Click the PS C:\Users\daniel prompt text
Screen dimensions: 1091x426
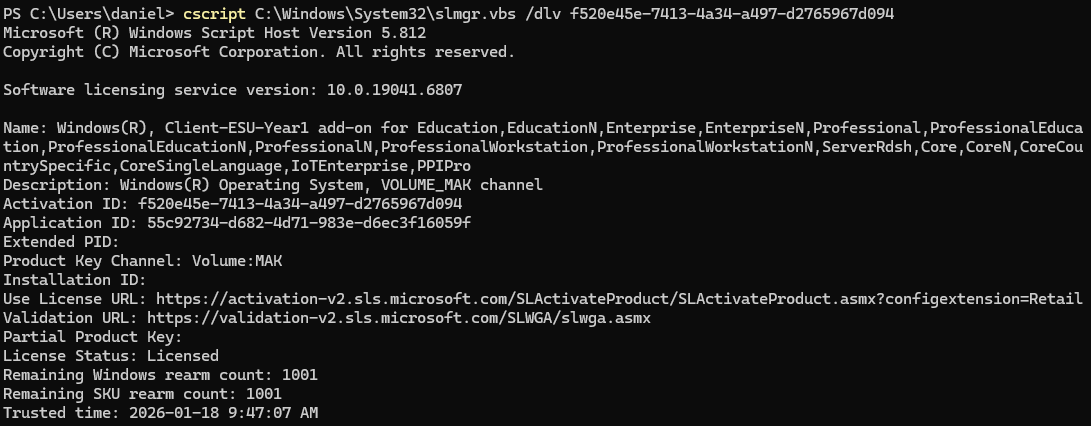88,13
